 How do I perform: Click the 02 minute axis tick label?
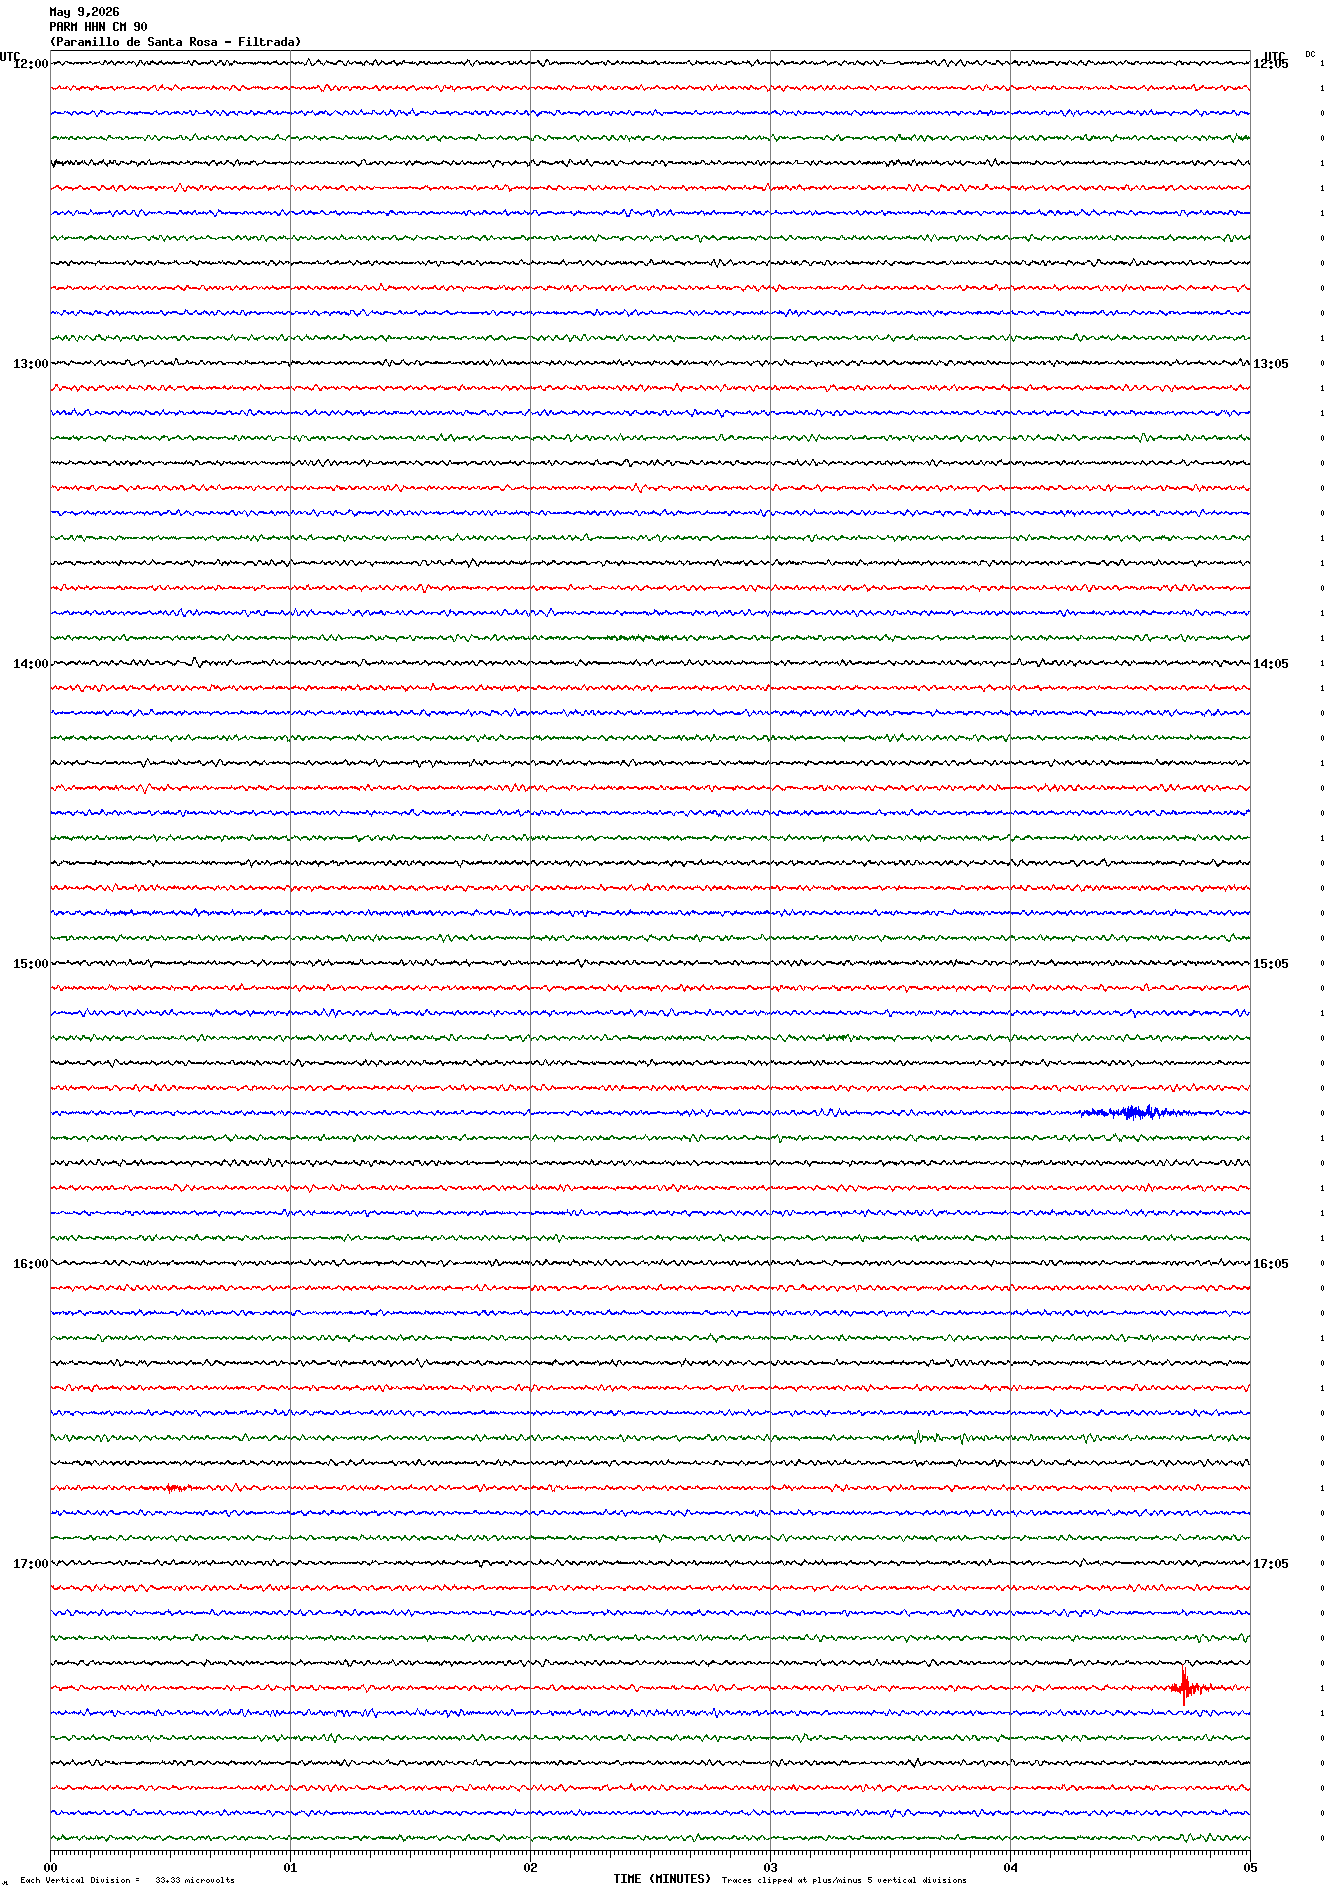click(530, 1867)
